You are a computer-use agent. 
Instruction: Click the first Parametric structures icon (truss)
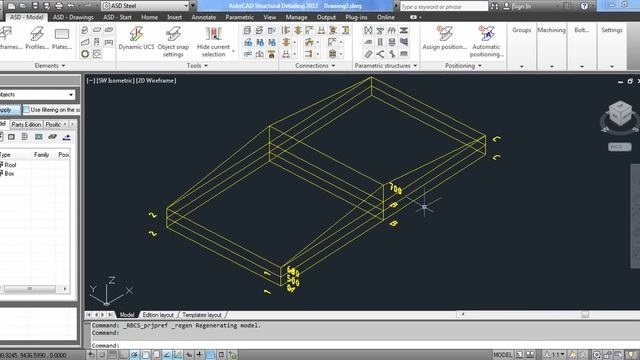(x=368, y=30)
